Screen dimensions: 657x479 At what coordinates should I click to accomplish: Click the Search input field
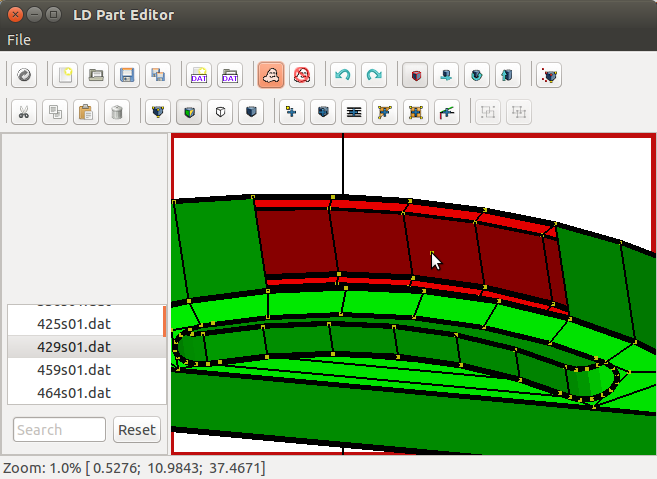tap(59, 430)
